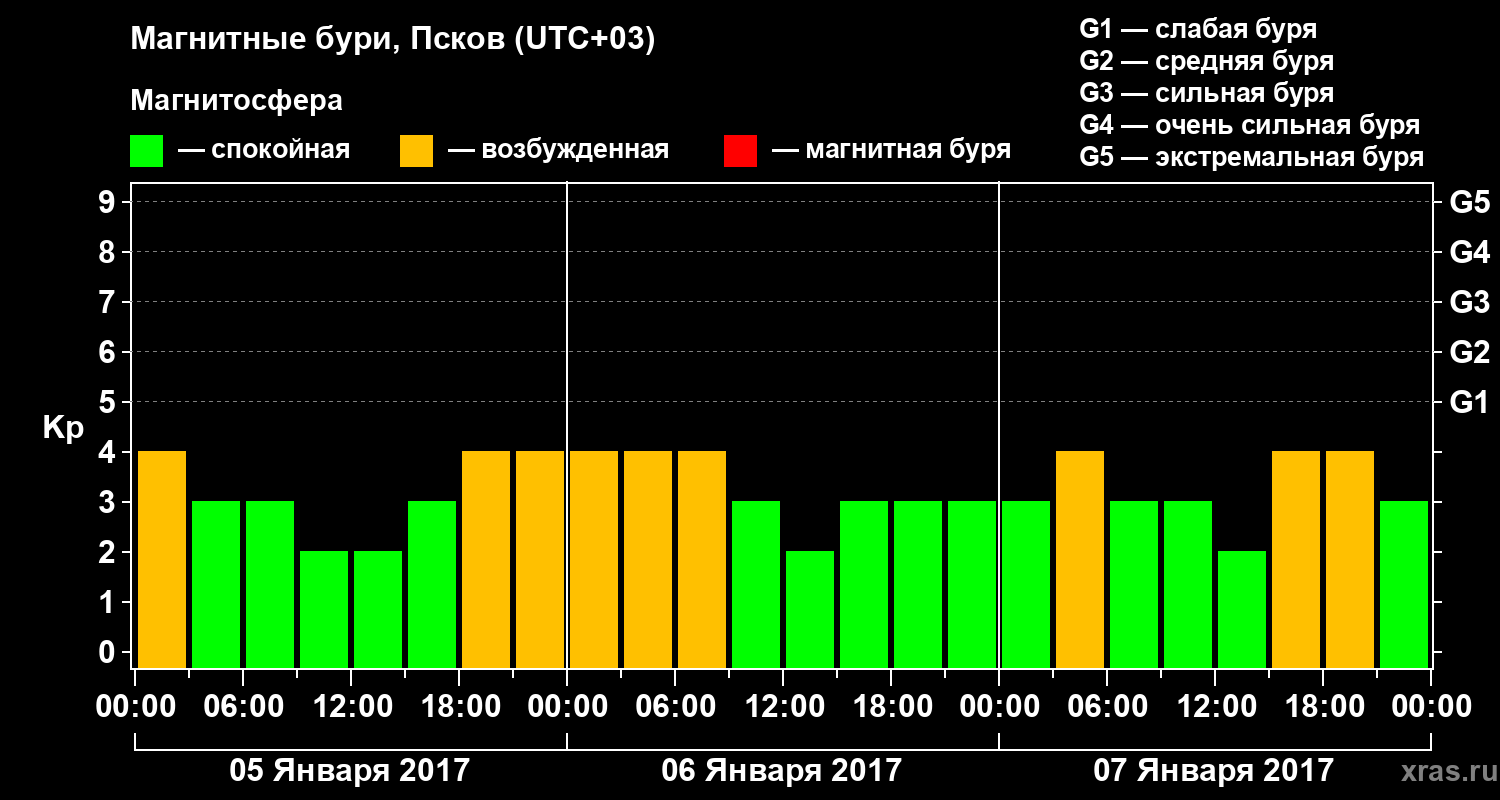Click the orange bar at 03:00 on 07 Января
The height and width of the screenshot is (800, 1500).
1080,559
